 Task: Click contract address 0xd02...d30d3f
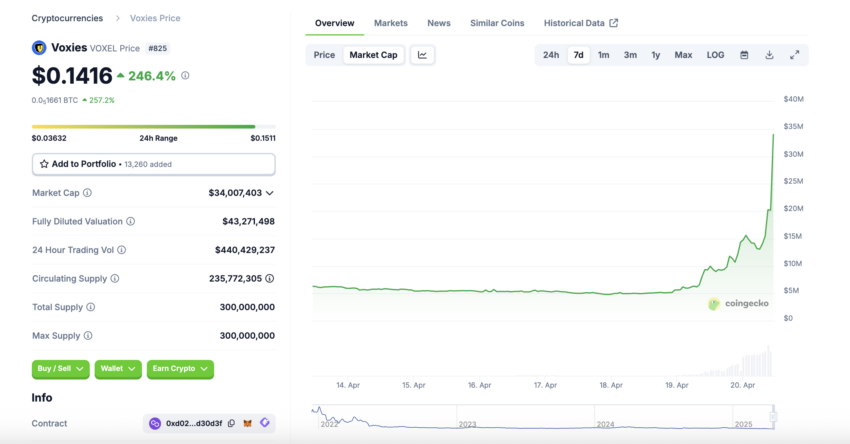click(194, 423)
